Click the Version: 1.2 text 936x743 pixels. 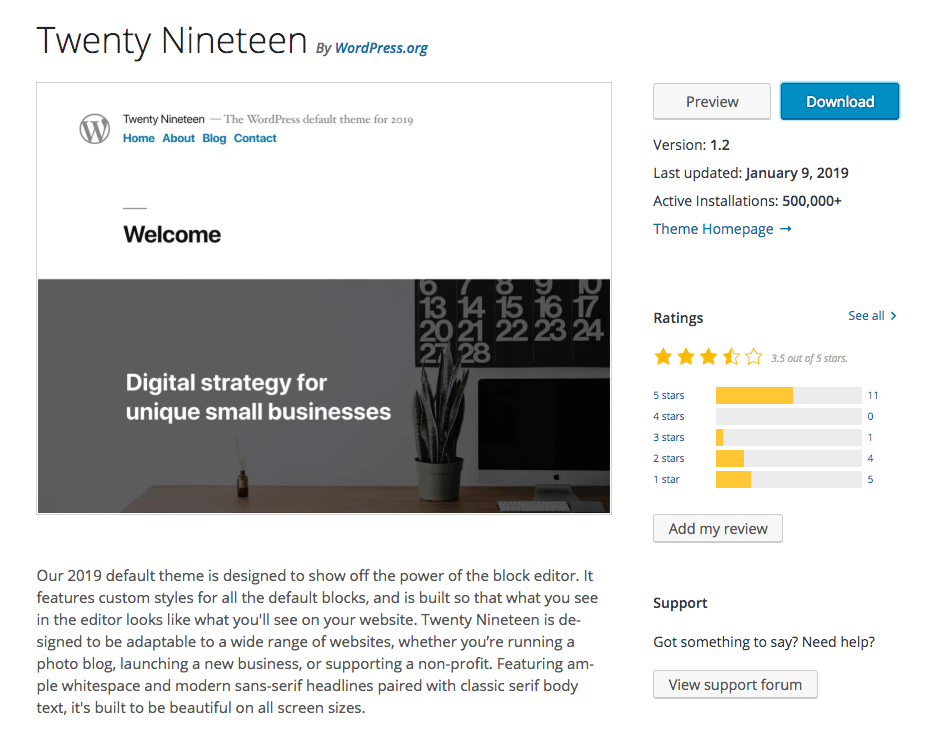tap(691, 145)
